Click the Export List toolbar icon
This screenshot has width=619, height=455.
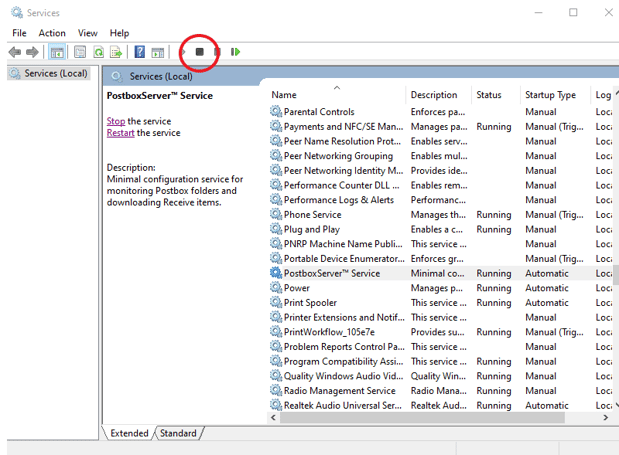click(x=116, y=52)
